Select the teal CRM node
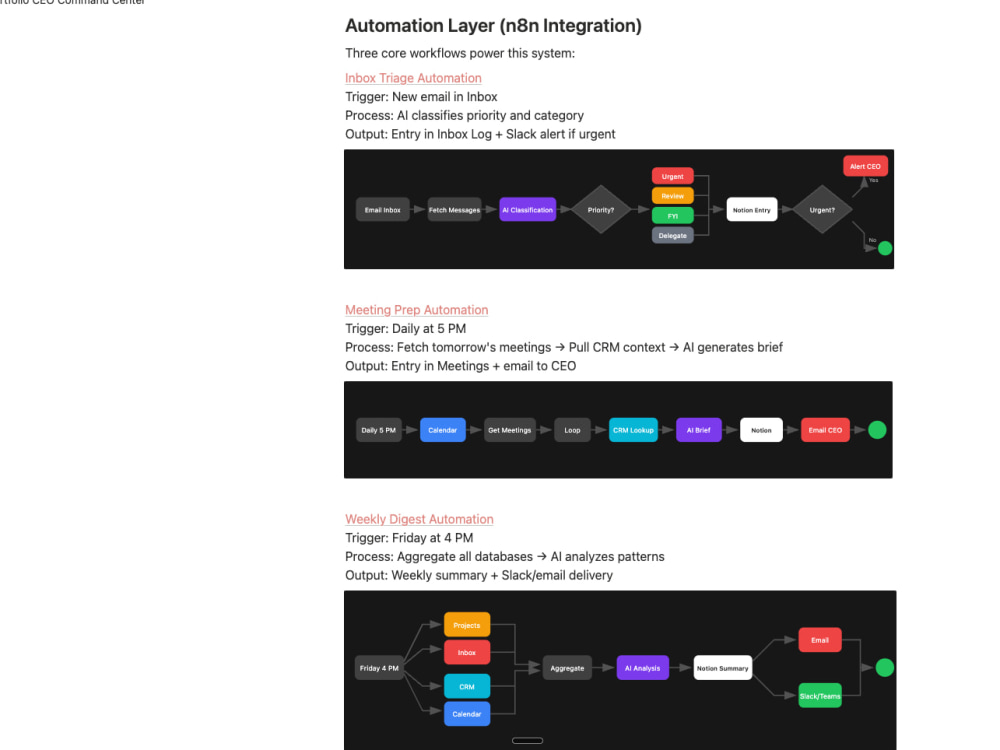This screenshot has width=1000, height=750. point(467,686)
